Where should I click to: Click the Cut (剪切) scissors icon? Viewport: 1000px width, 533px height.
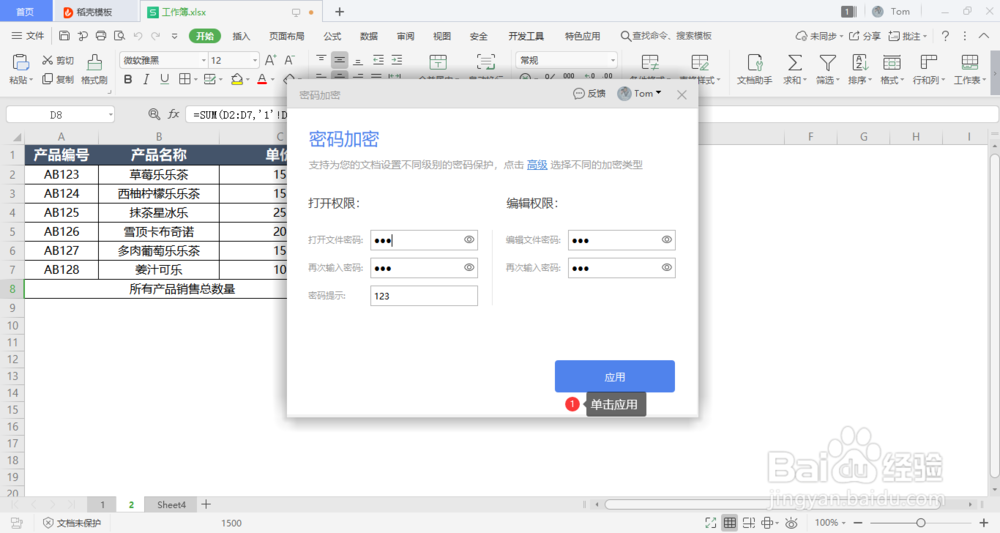tap(47, 60)
